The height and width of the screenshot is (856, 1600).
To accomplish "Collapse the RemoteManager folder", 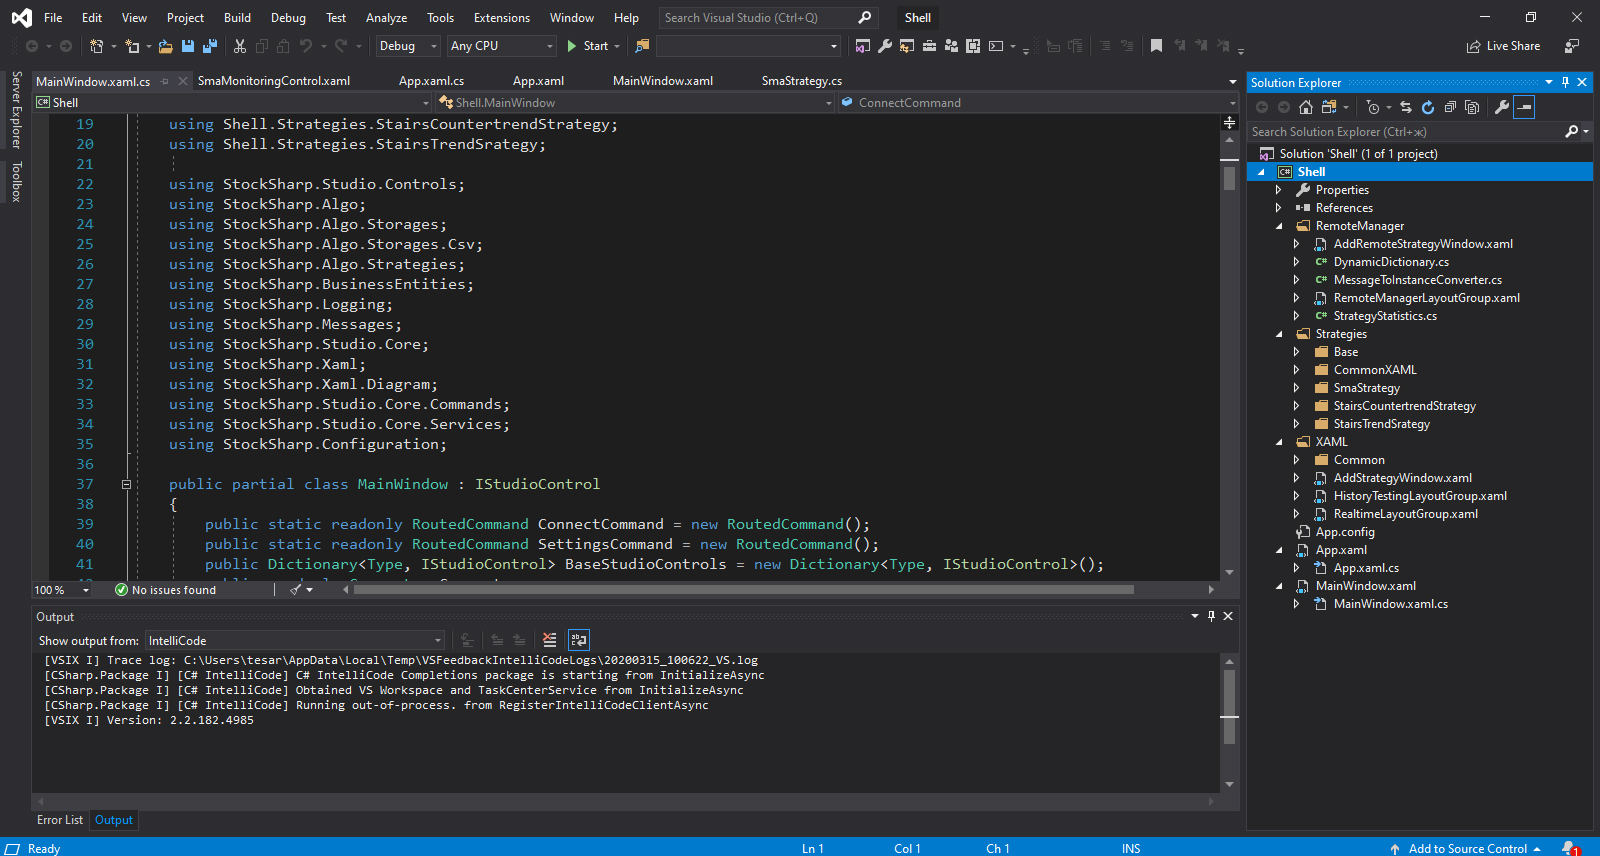I will click(x=1279, y=226).
